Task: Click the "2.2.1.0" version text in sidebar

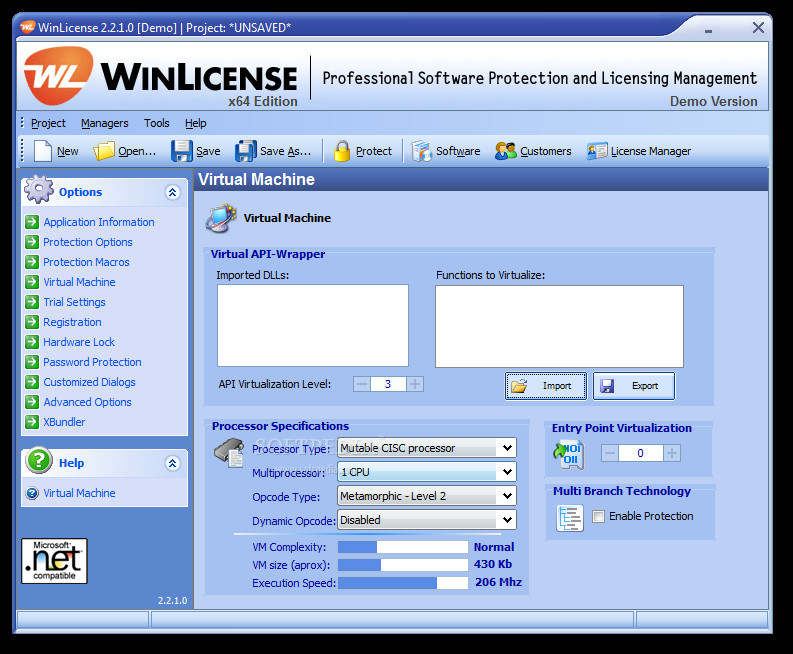Action: [172, 600]
